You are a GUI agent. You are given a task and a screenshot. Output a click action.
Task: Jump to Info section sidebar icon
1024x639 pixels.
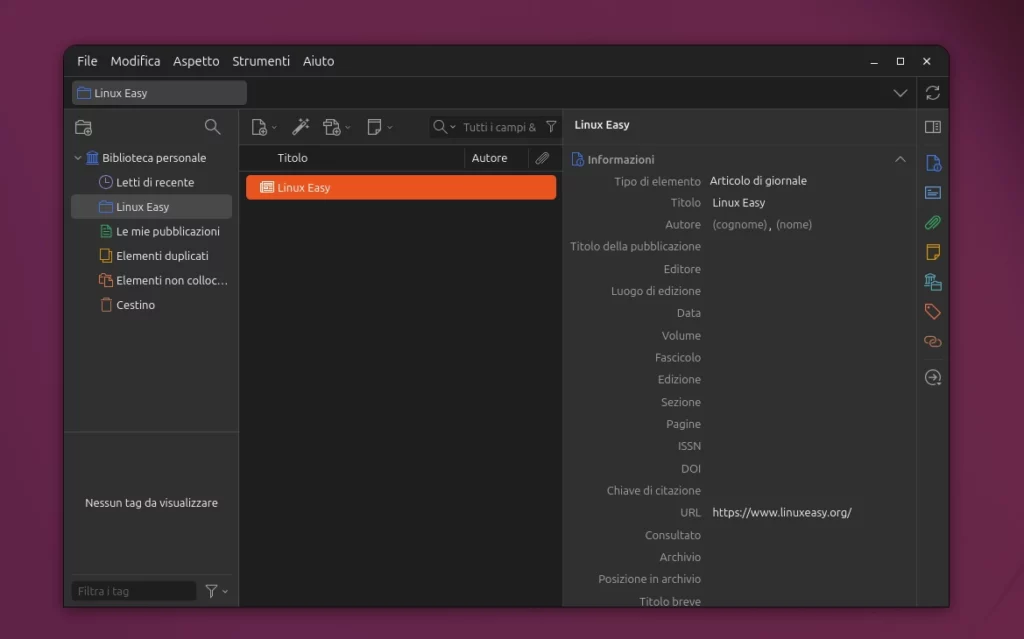point(933,163)
